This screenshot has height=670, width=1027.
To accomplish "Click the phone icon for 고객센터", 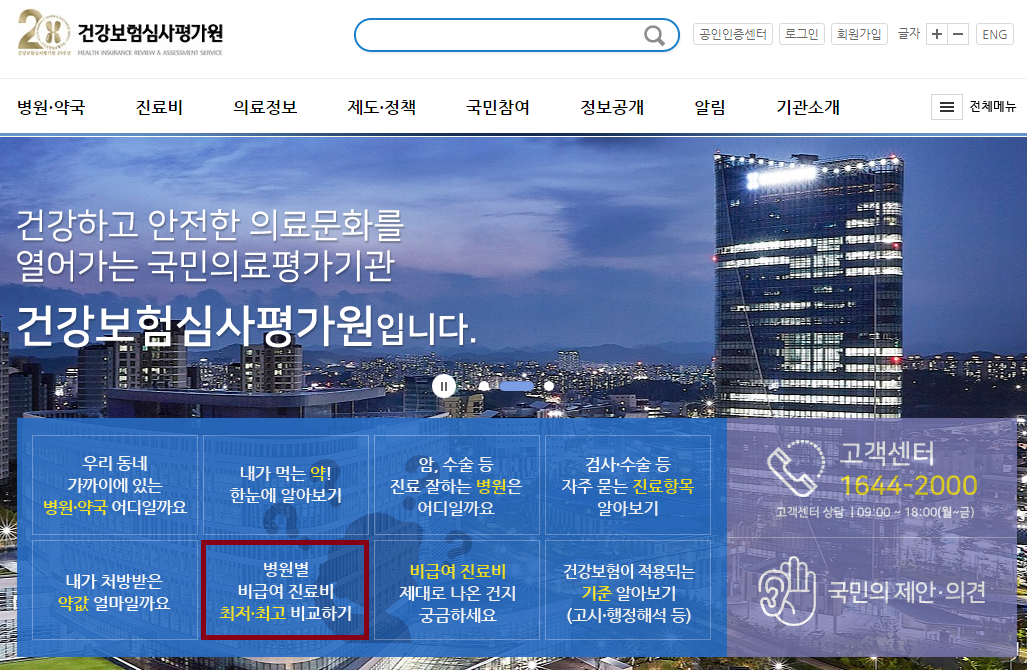I will click(x=795, y=468).
